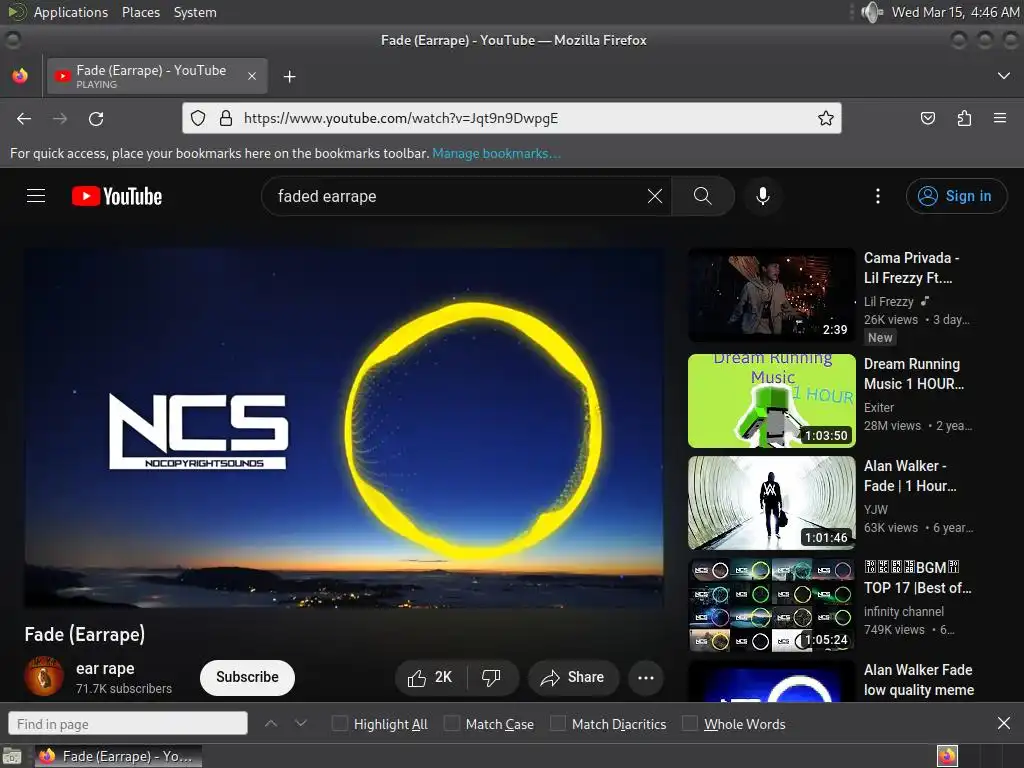1024x768 pixels.
Task: Click the infinity channel name
Action: tap(903, 611)
